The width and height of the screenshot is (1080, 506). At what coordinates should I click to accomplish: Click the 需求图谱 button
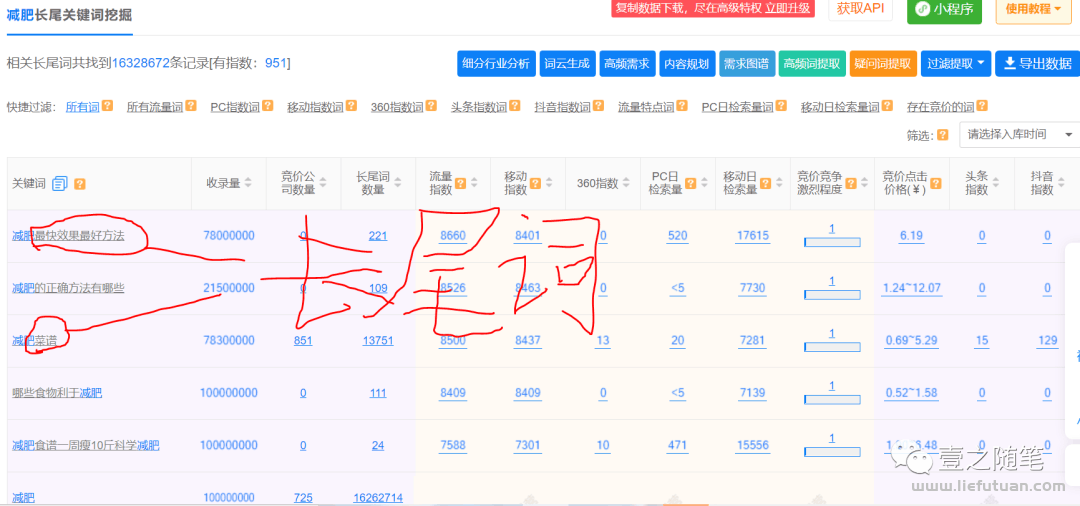(x=747, y=63)
